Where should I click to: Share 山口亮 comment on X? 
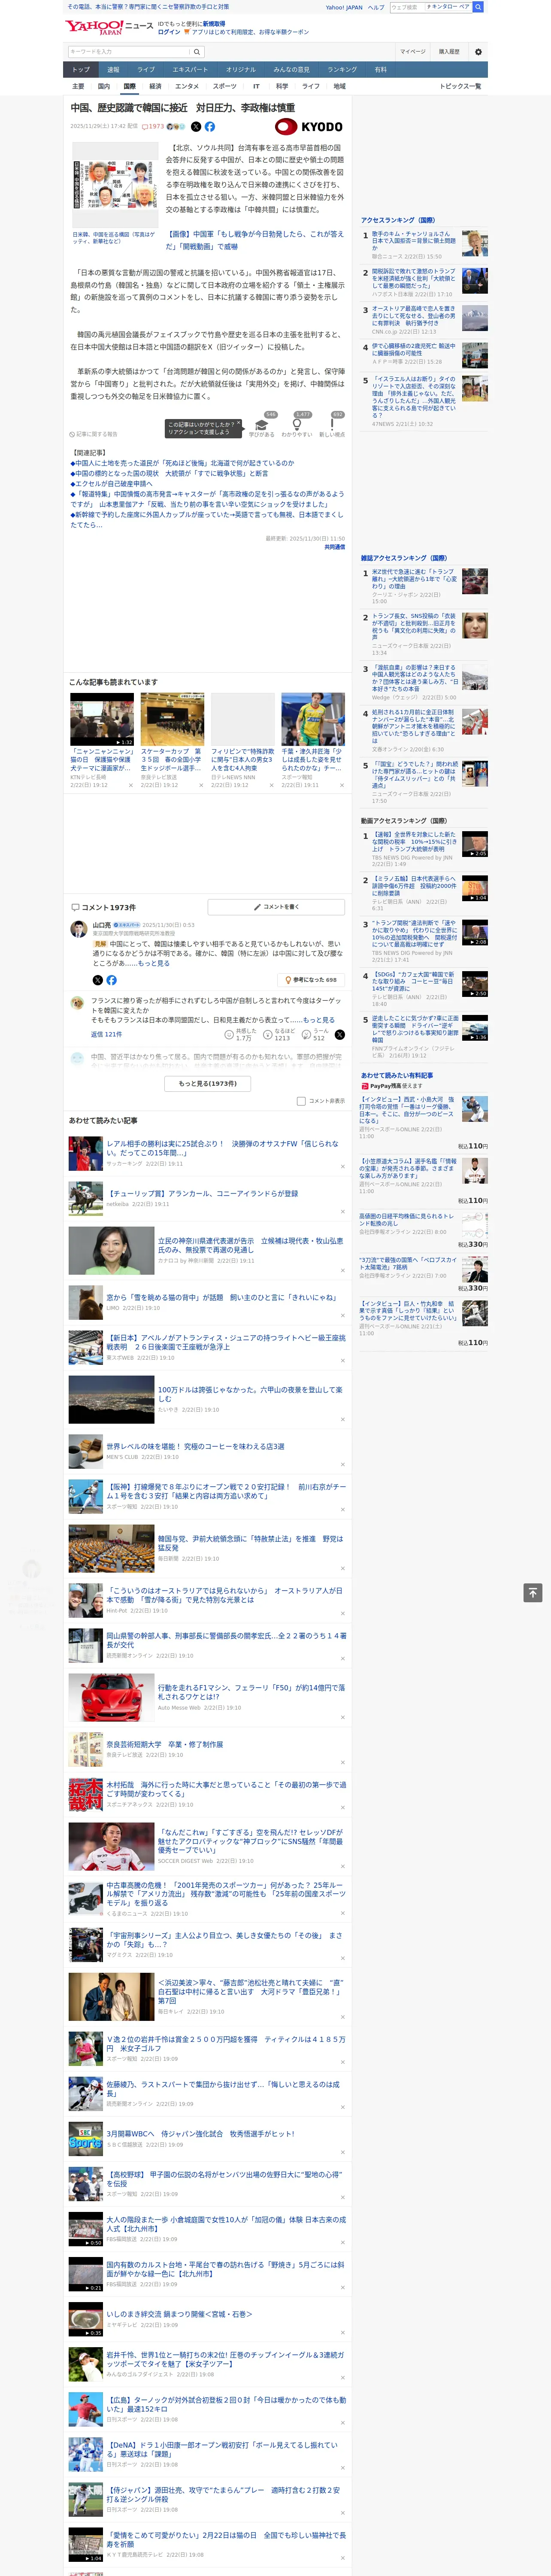(x=98, y=980)
